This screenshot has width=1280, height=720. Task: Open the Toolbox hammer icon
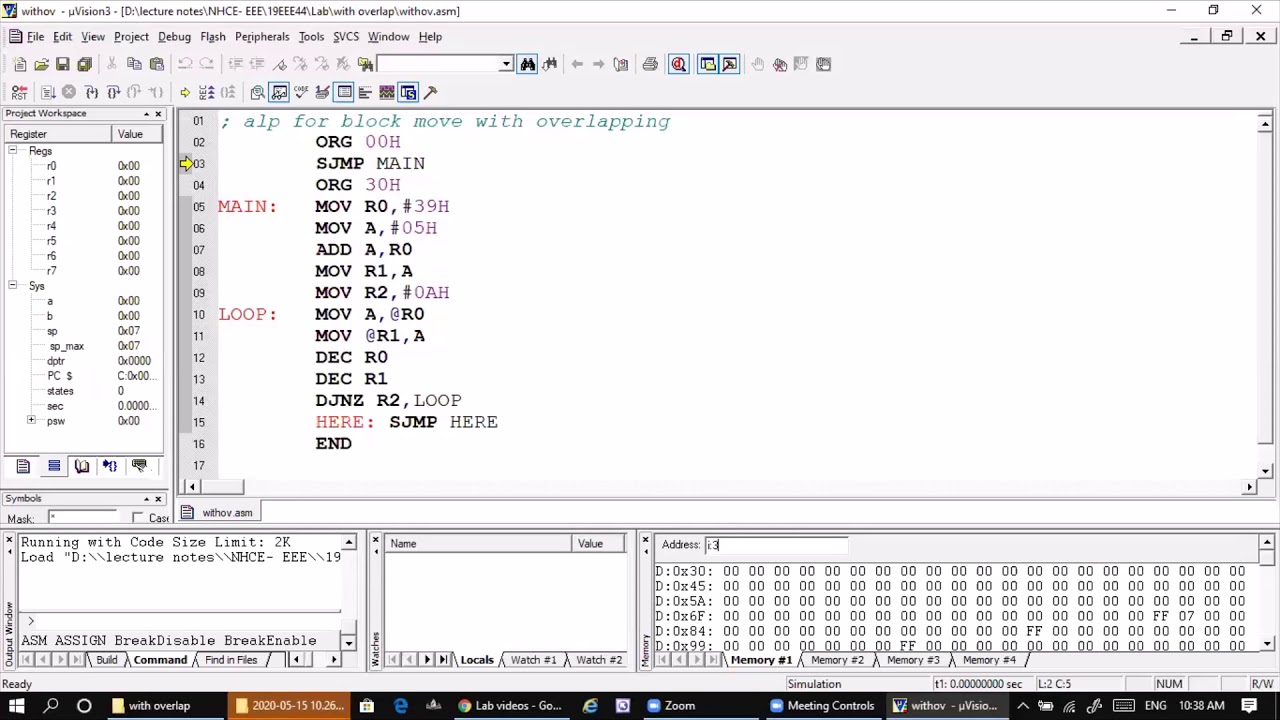pos(431,93)
